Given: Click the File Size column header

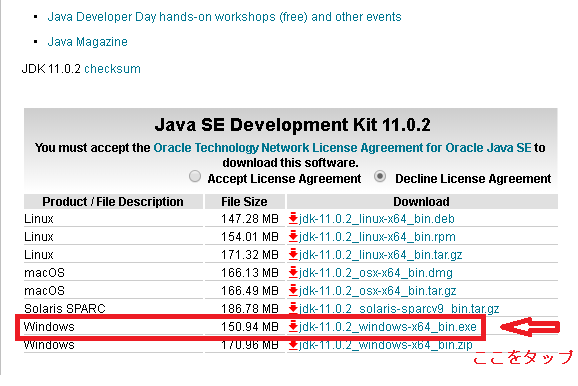Looking at the screenshot, I should 244,202.
